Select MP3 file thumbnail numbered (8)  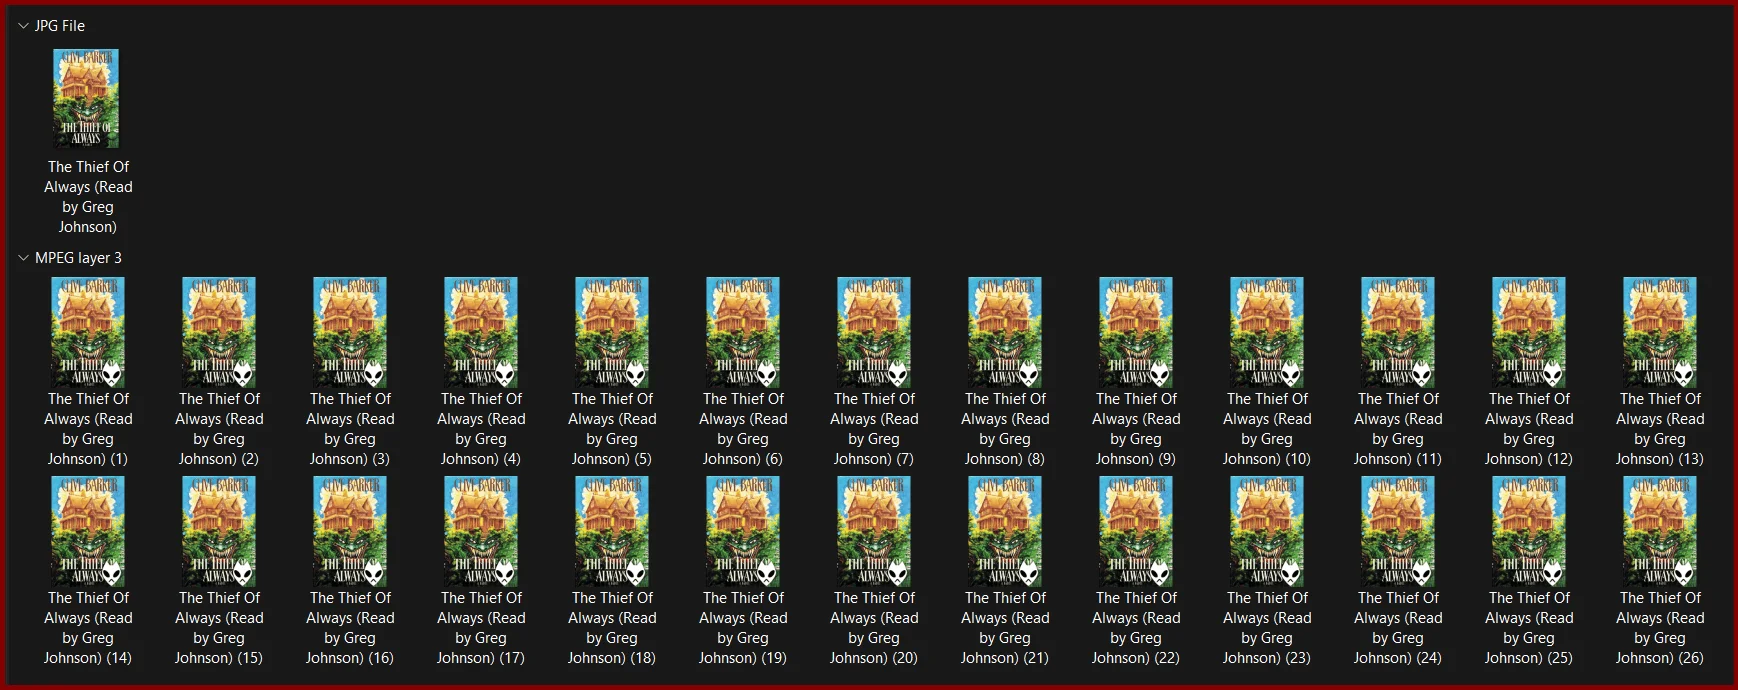[x=1005, y=333]
